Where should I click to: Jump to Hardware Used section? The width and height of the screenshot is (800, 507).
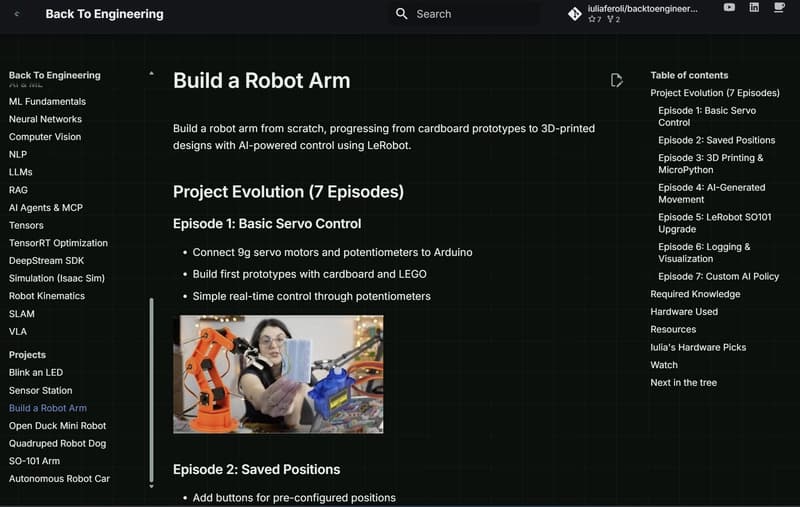[x=684, y=312]
